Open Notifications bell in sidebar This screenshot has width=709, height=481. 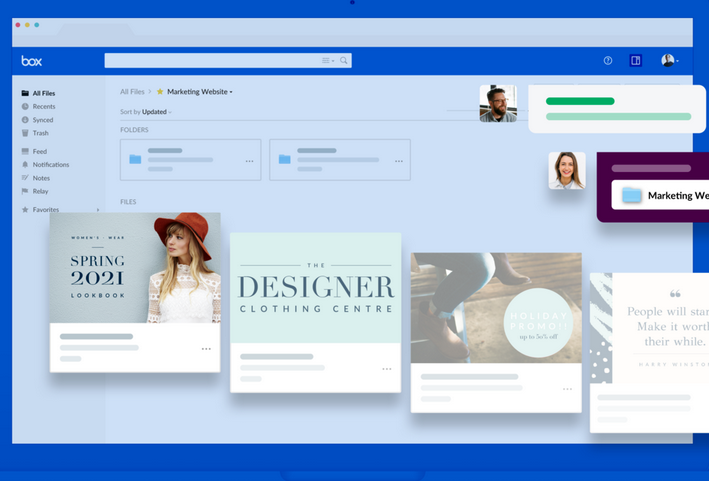[50, 165]
